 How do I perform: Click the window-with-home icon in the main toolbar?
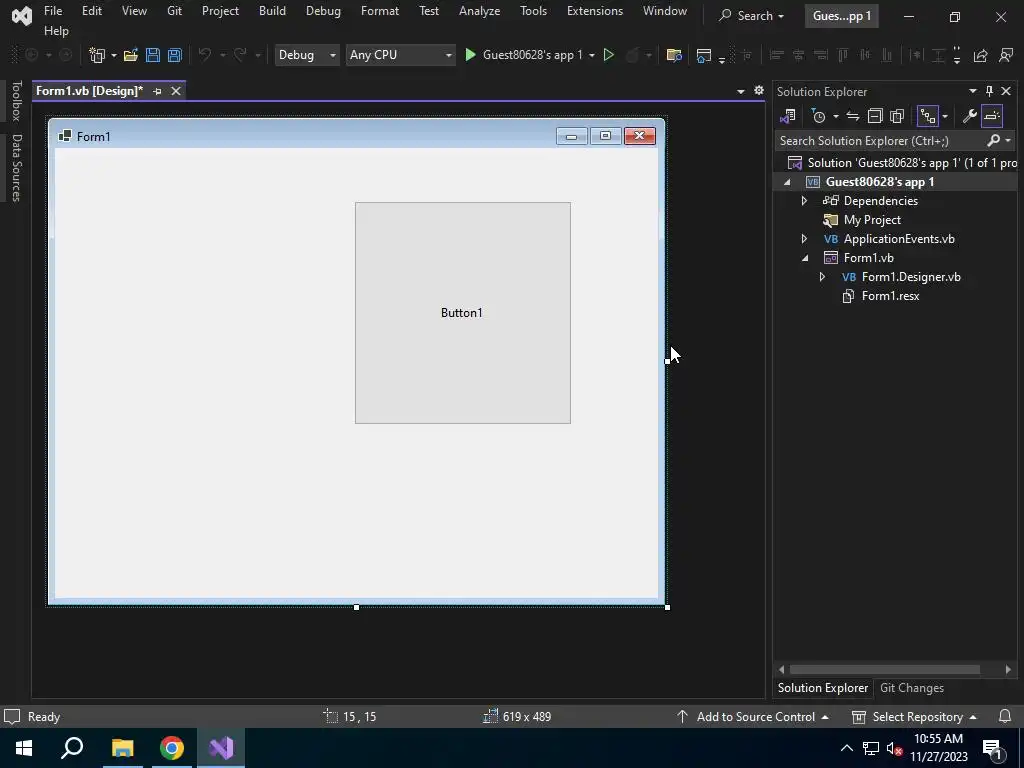point(703,56)
